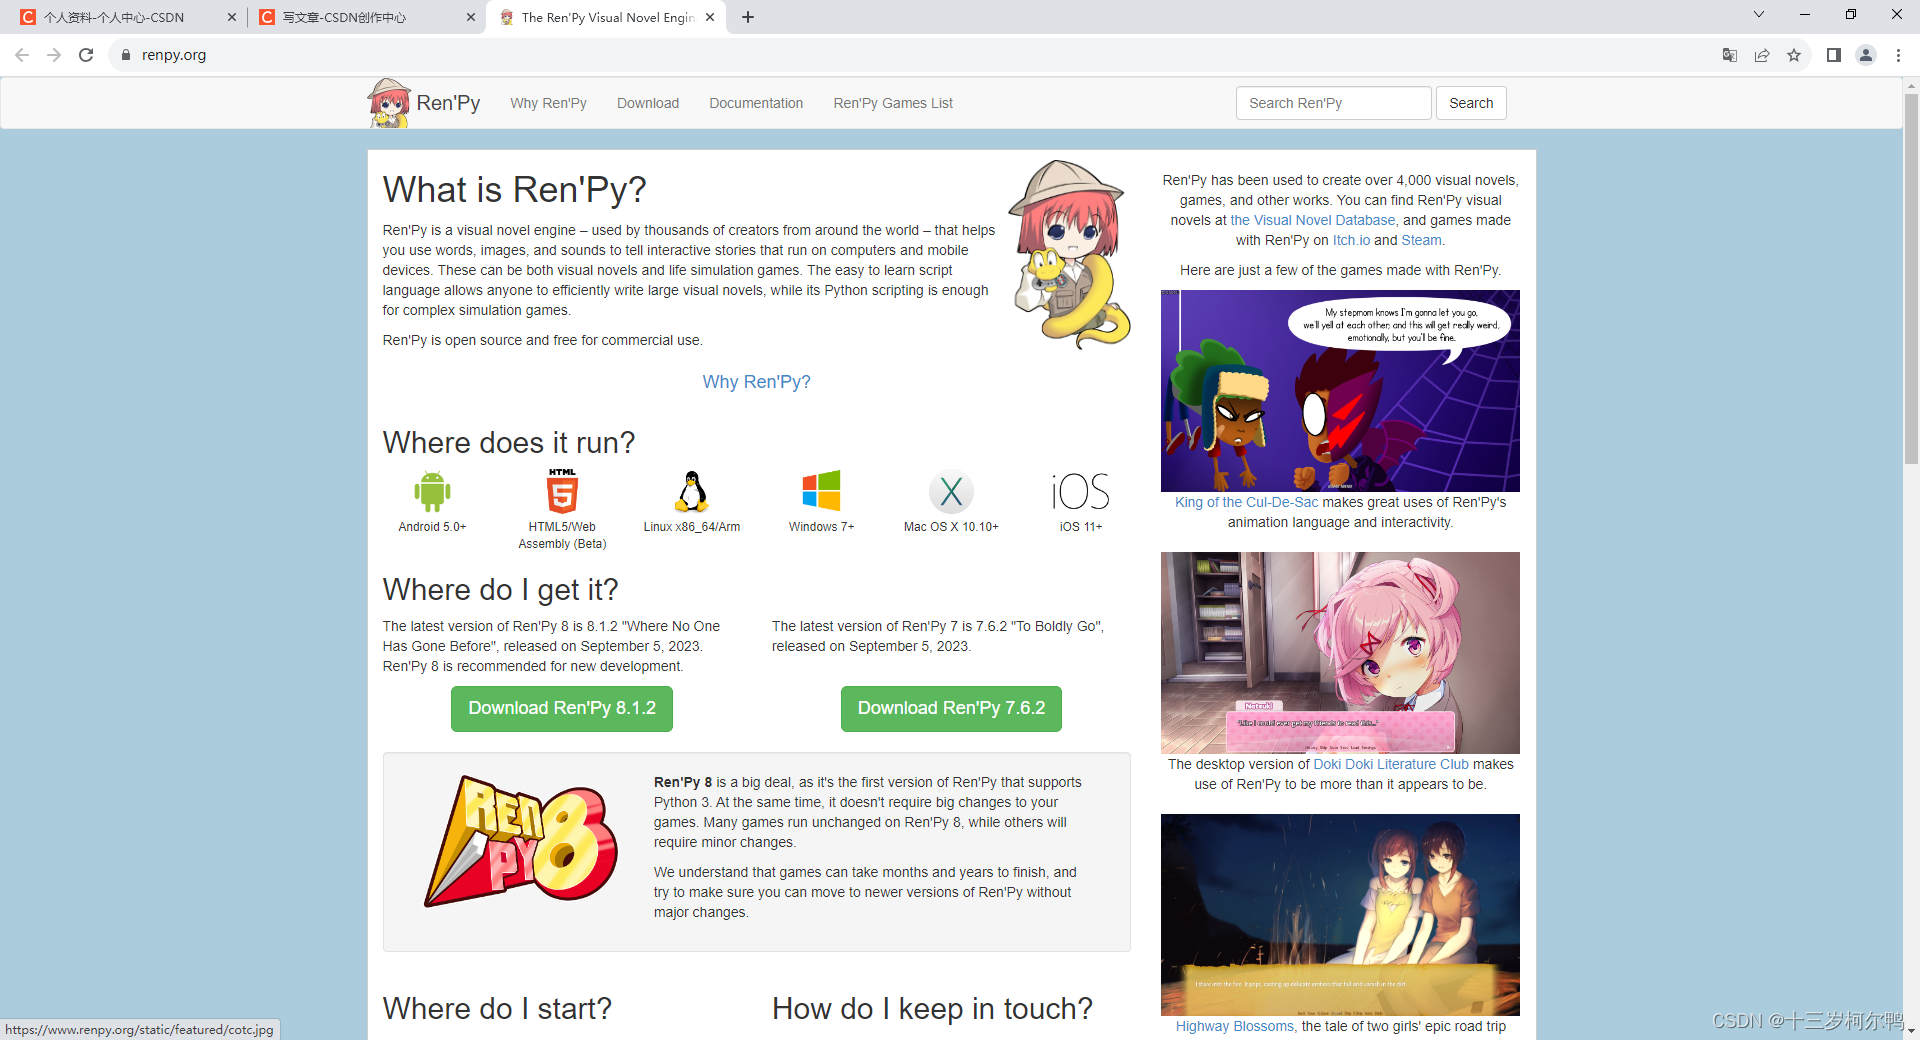Screen dimensions: 1920x1040
Task: Open a new browser tab
Action: click(x=748, y=17)
